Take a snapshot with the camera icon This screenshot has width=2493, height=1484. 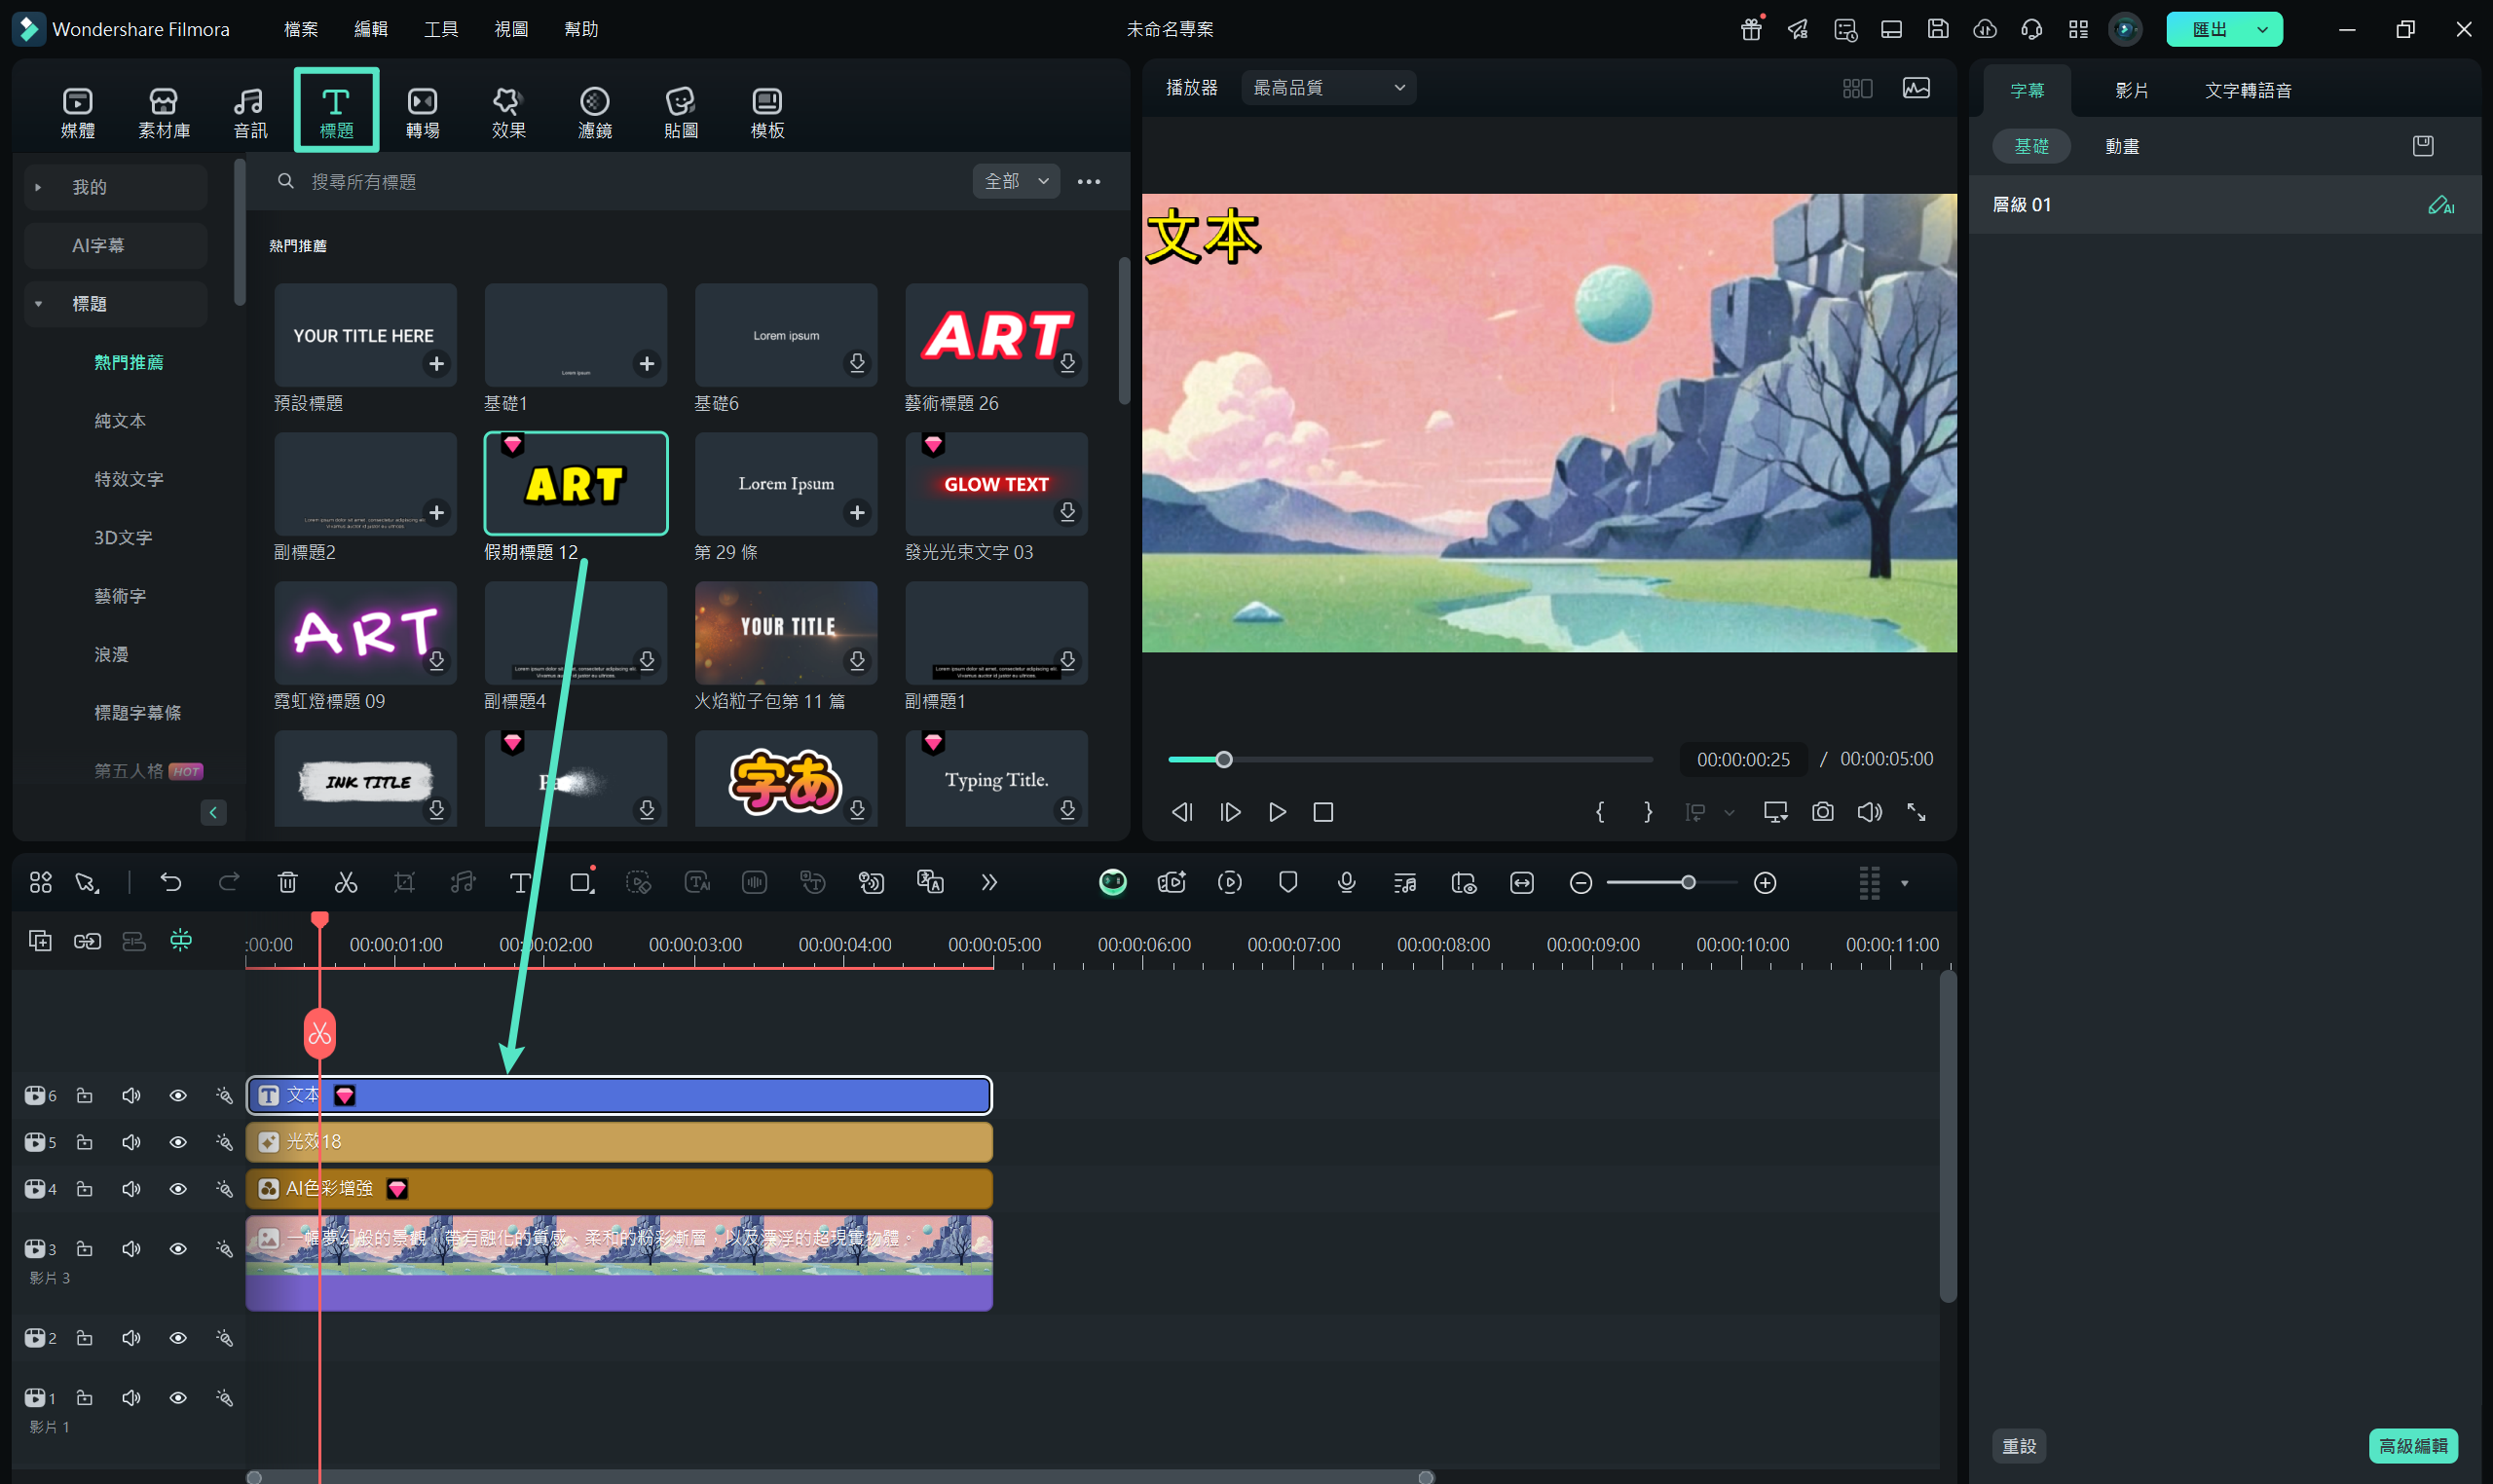click(x=1822, y=812)
